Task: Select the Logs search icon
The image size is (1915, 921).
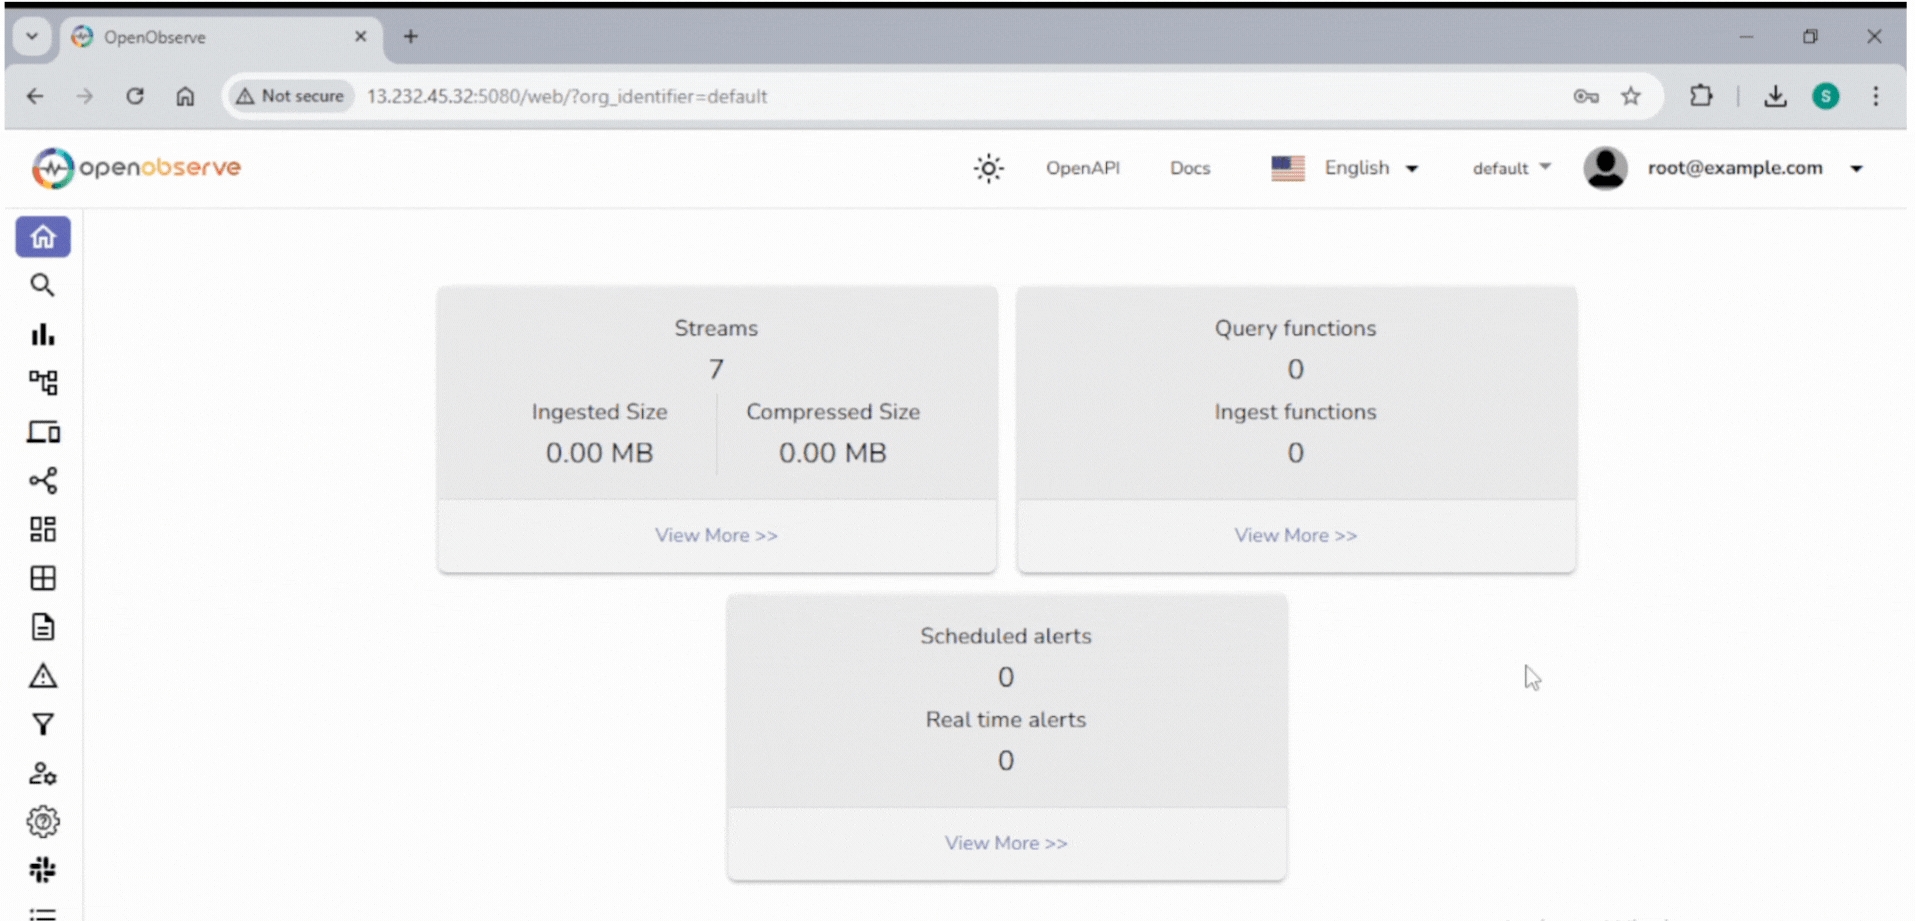Action: tap(43, 285)
